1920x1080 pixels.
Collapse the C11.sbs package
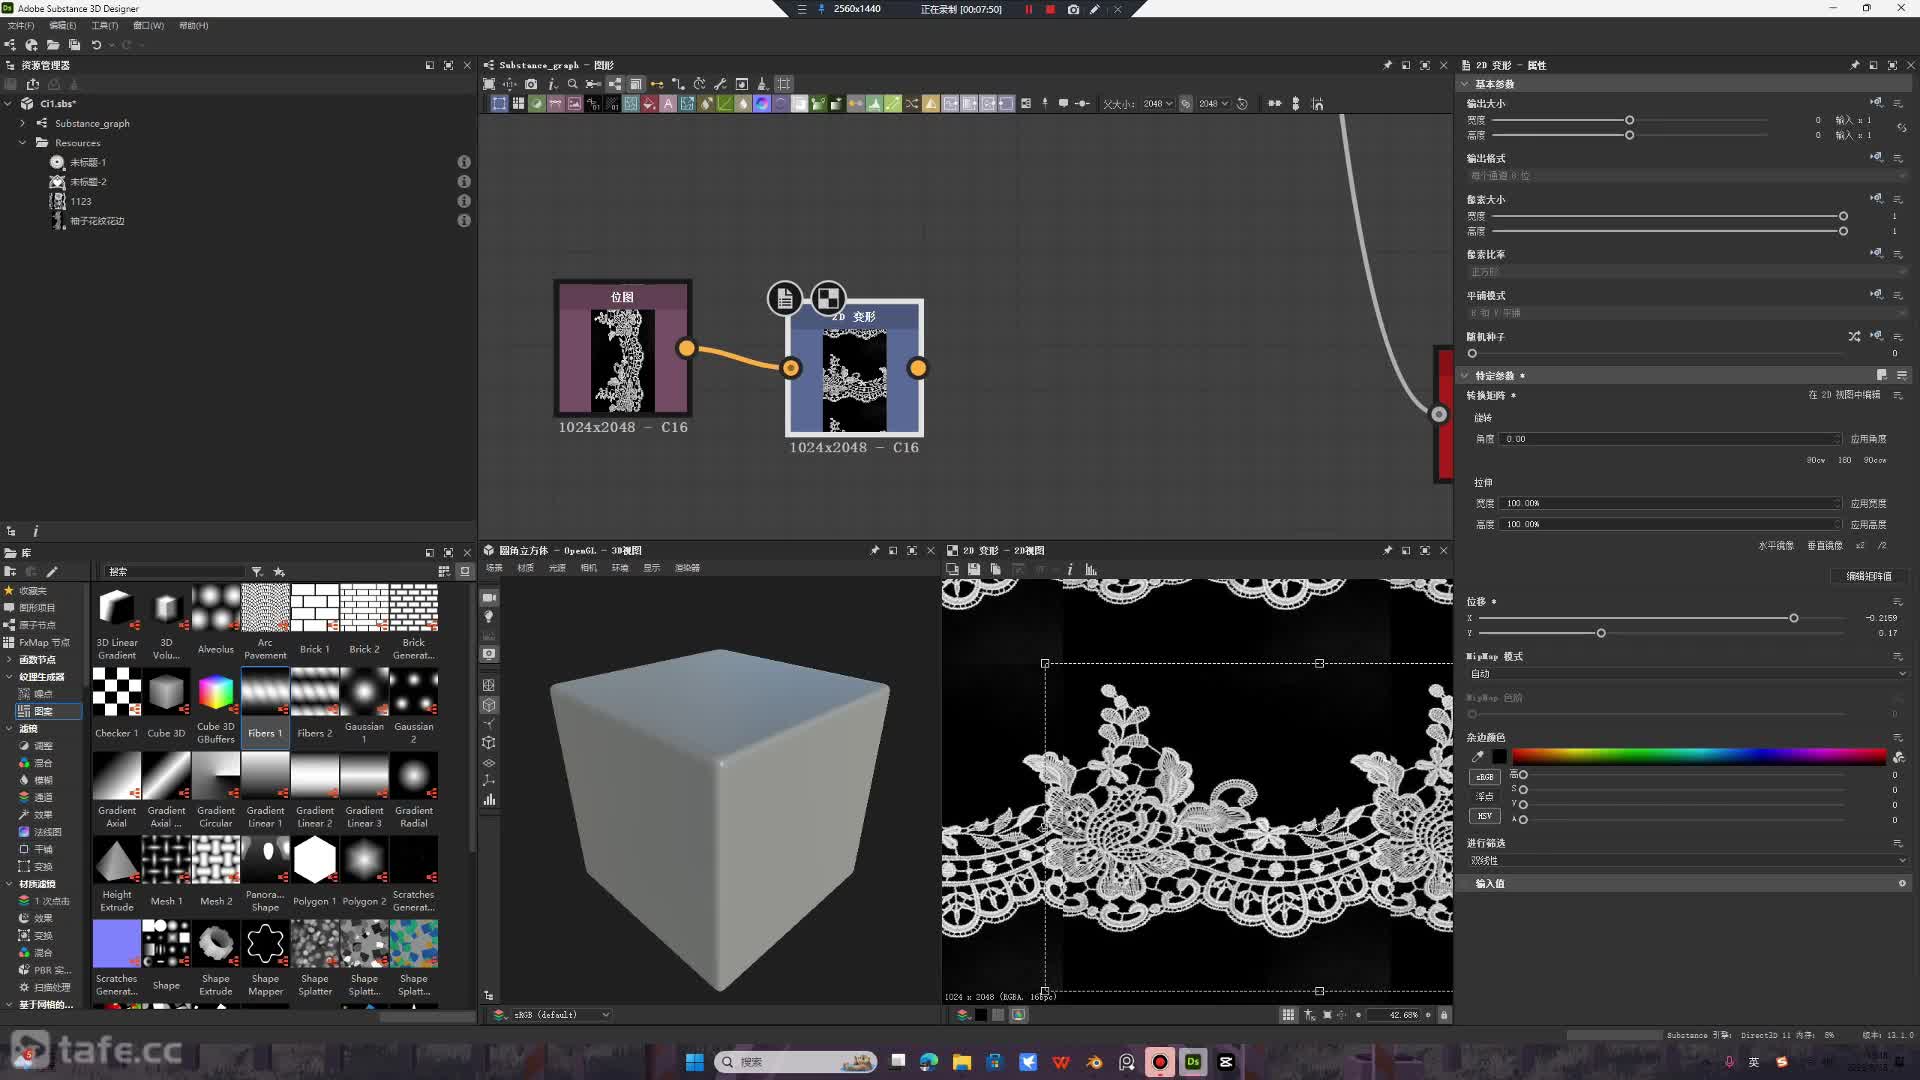(8, 103)
